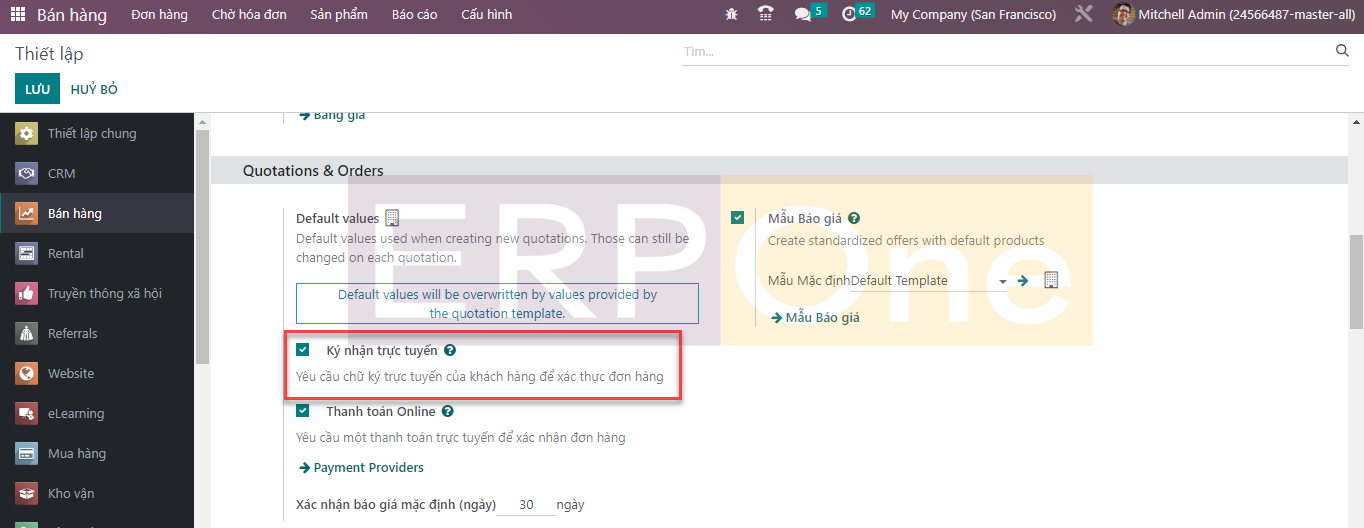The image size is (1364, 528).
Task: Click help icon beside Mẫu Báo giá
Action: (854, 218)
